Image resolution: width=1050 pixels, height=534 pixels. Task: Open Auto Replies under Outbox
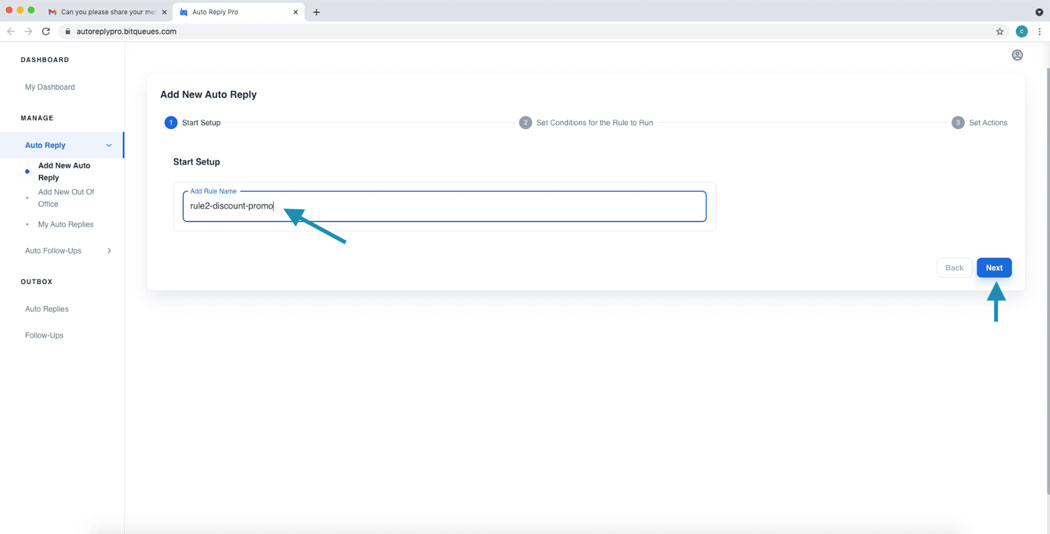pyautogui.click(x=46, y=309)
